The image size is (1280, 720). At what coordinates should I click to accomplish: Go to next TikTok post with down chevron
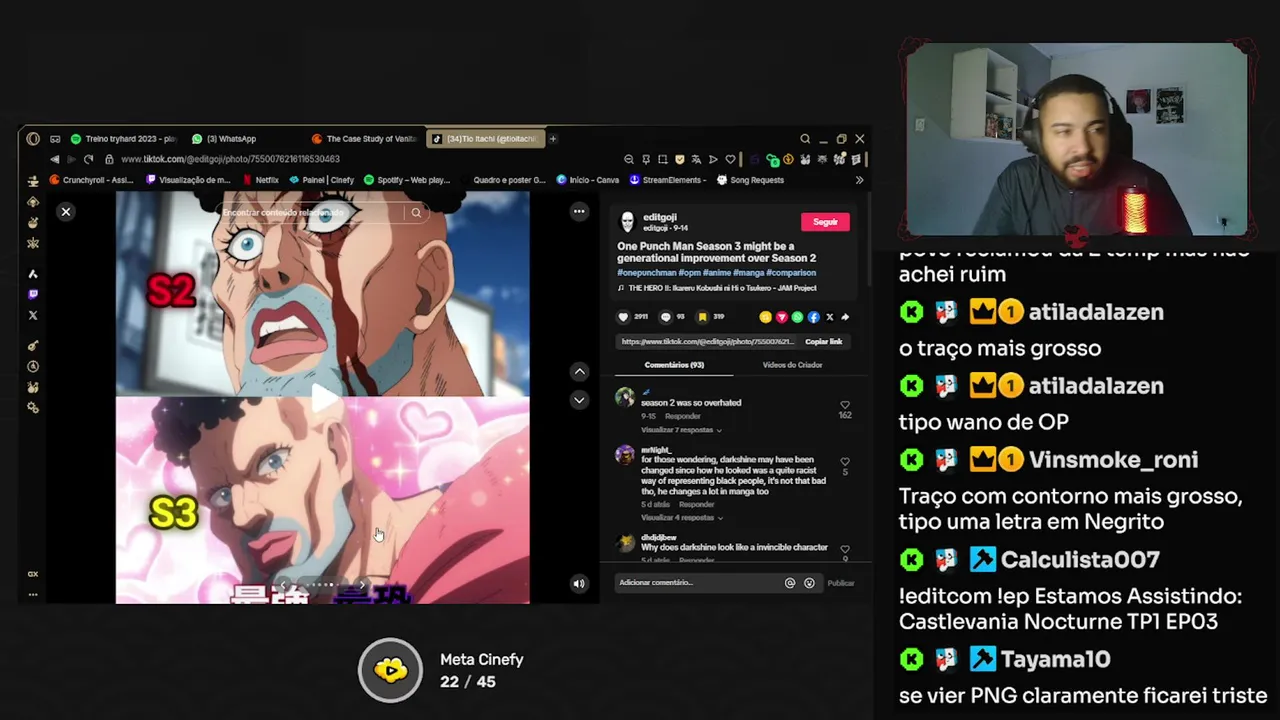(x=579, y=400)
